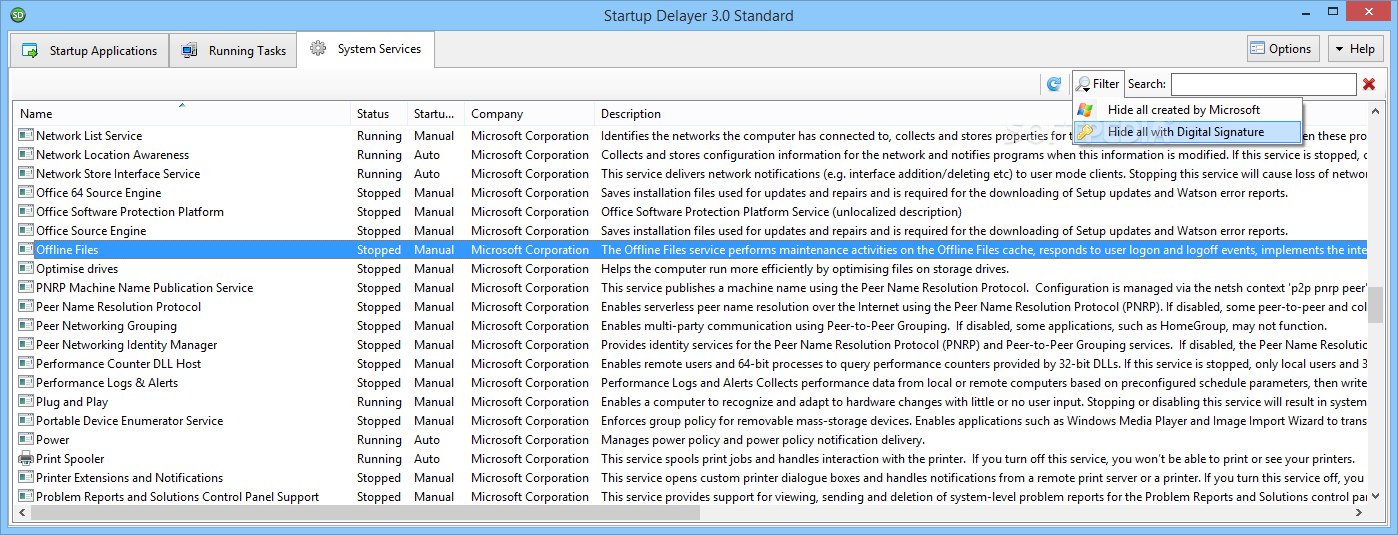1398x535 pixels.
Task: Click the Network Store Interface Service icon
Action: 26,173
